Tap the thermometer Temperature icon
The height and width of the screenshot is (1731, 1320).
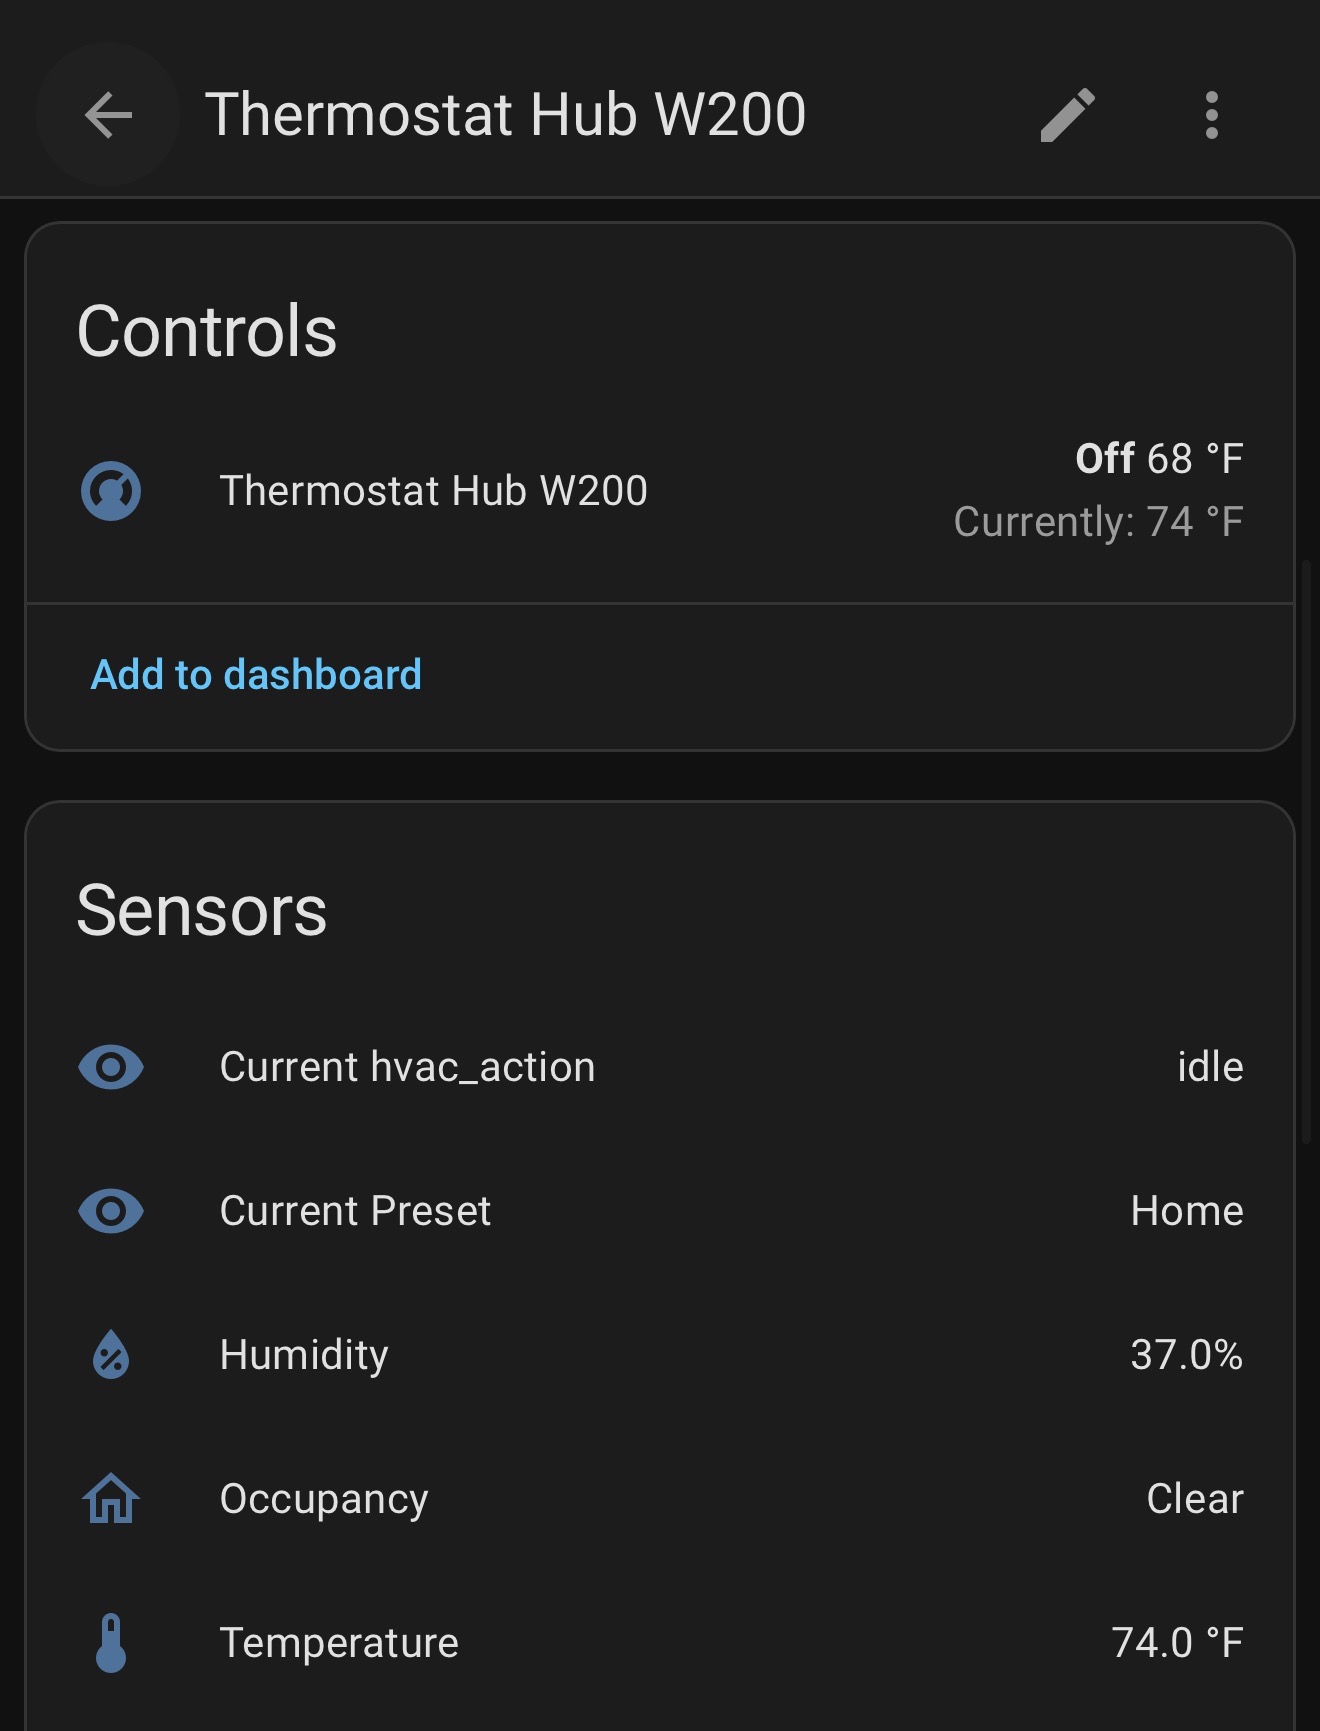[111, 1643]
